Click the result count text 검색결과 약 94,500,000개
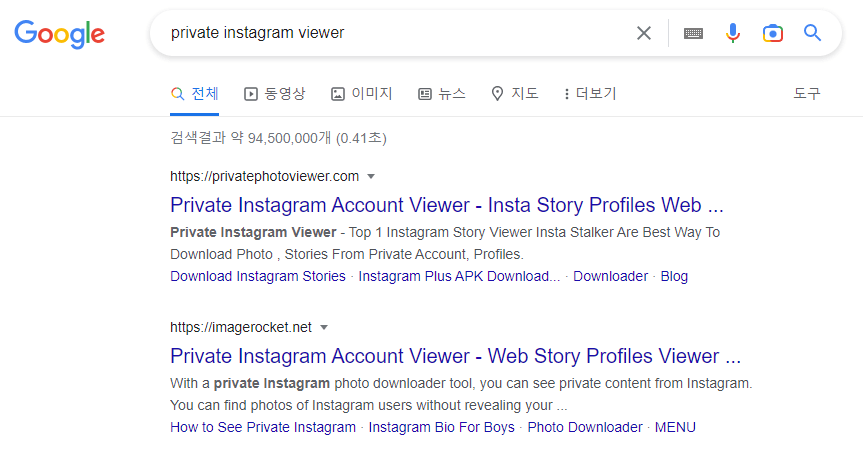Viewport: 863px width, 469px height. point(250,138)
